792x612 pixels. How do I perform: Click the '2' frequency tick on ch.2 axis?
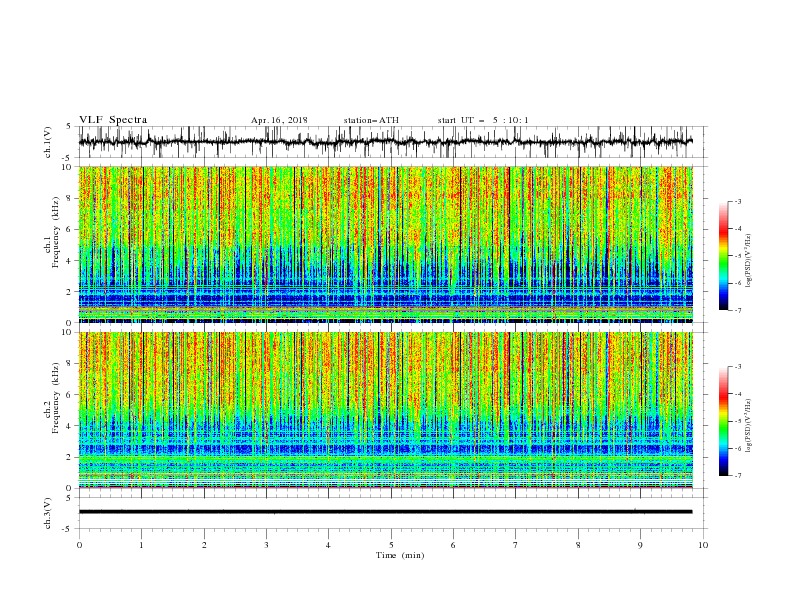tap(71, 457)
